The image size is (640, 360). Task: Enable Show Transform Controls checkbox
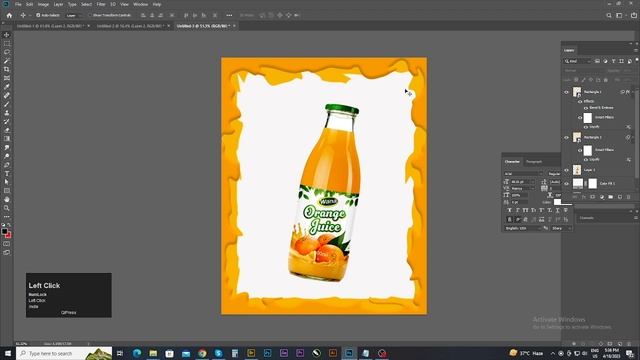(x=91, y=16)
